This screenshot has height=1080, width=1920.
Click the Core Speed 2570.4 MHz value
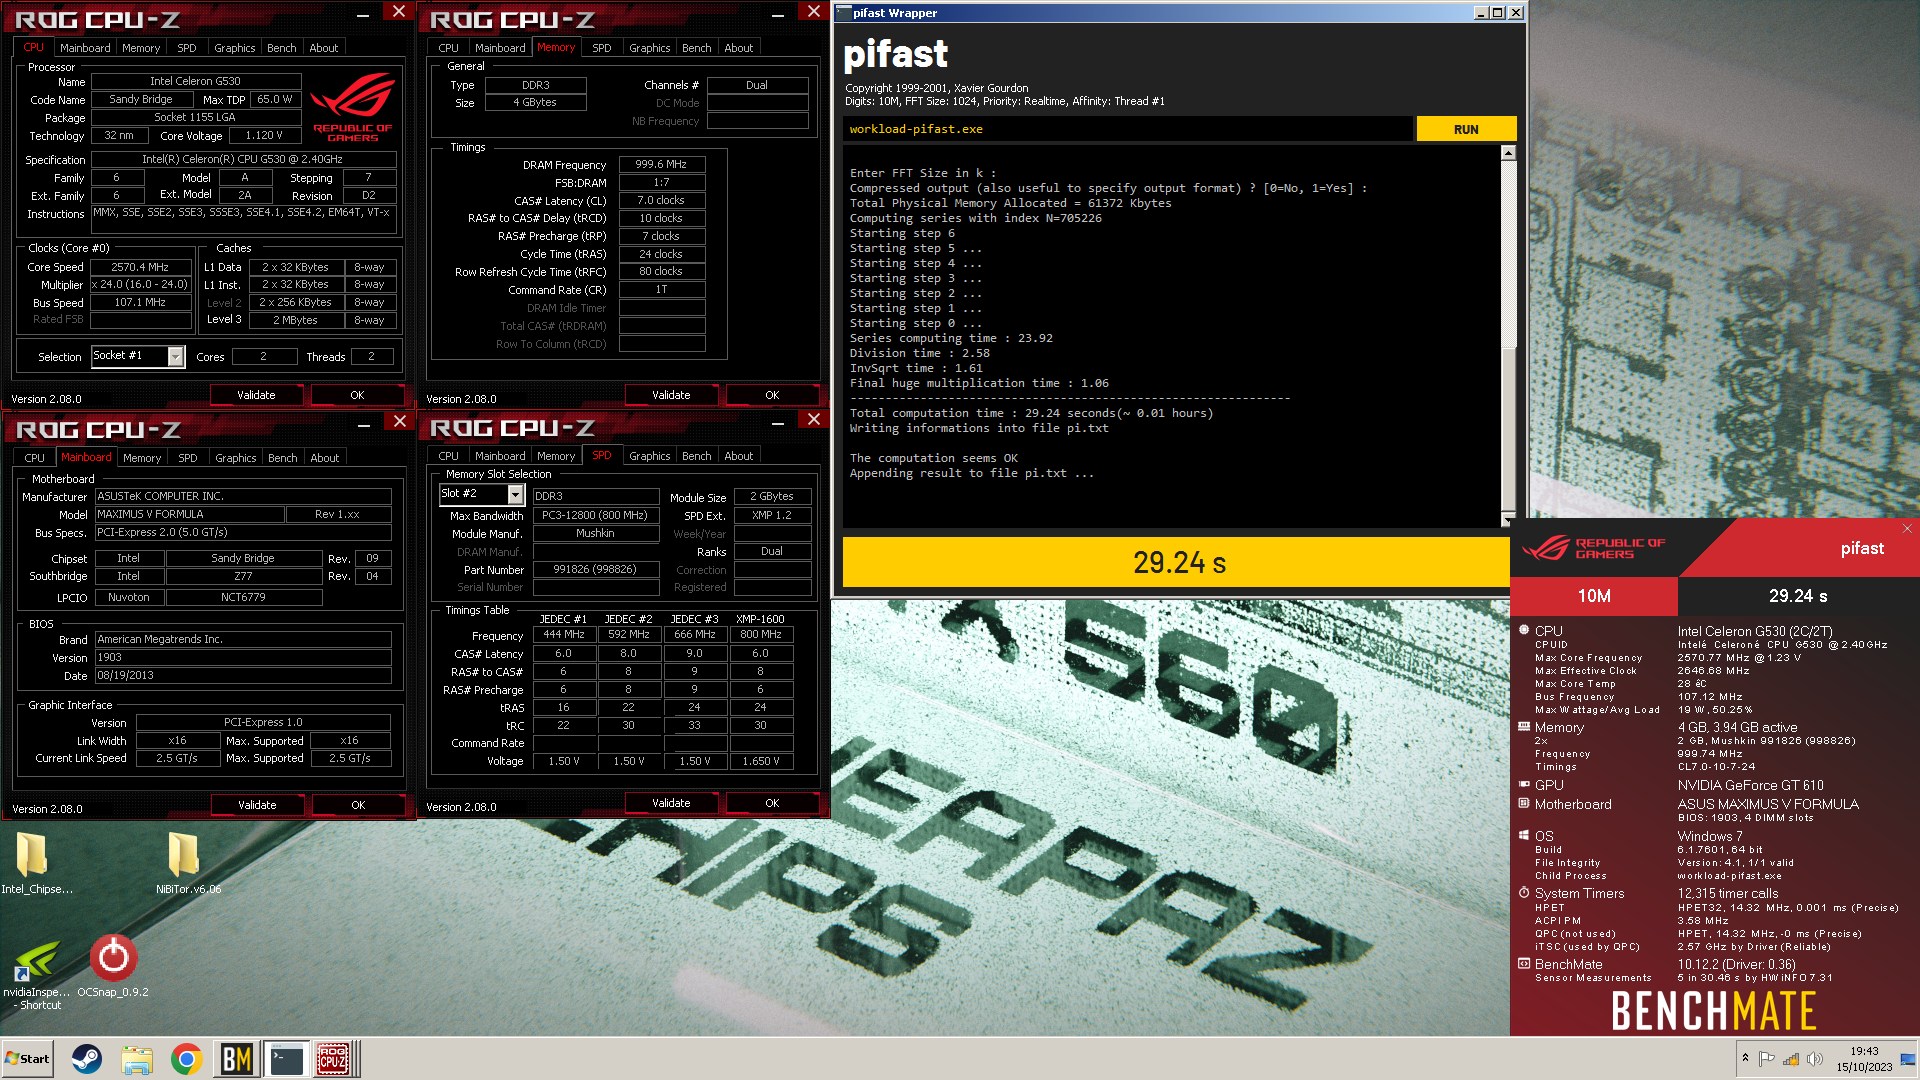click(x=140, y=267)
